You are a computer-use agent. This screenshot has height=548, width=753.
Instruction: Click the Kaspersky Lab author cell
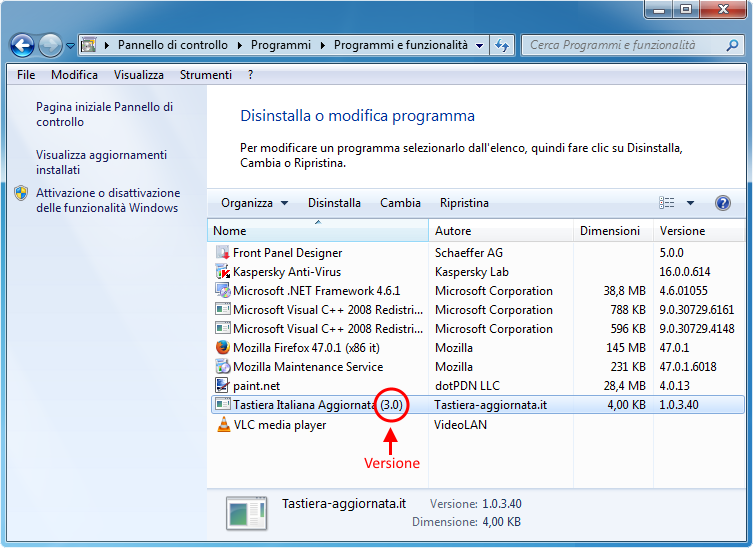pos(472,272)
